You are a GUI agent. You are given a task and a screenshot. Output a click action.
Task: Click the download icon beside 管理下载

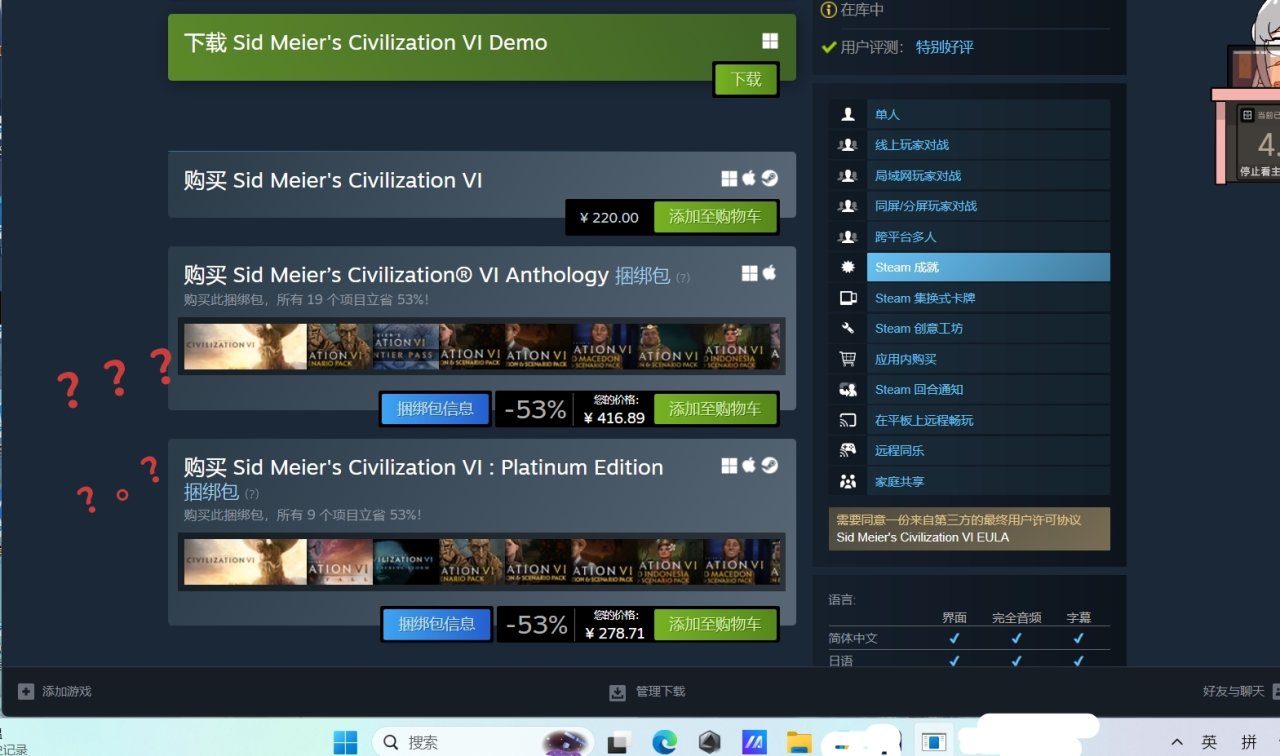[617, 692]
